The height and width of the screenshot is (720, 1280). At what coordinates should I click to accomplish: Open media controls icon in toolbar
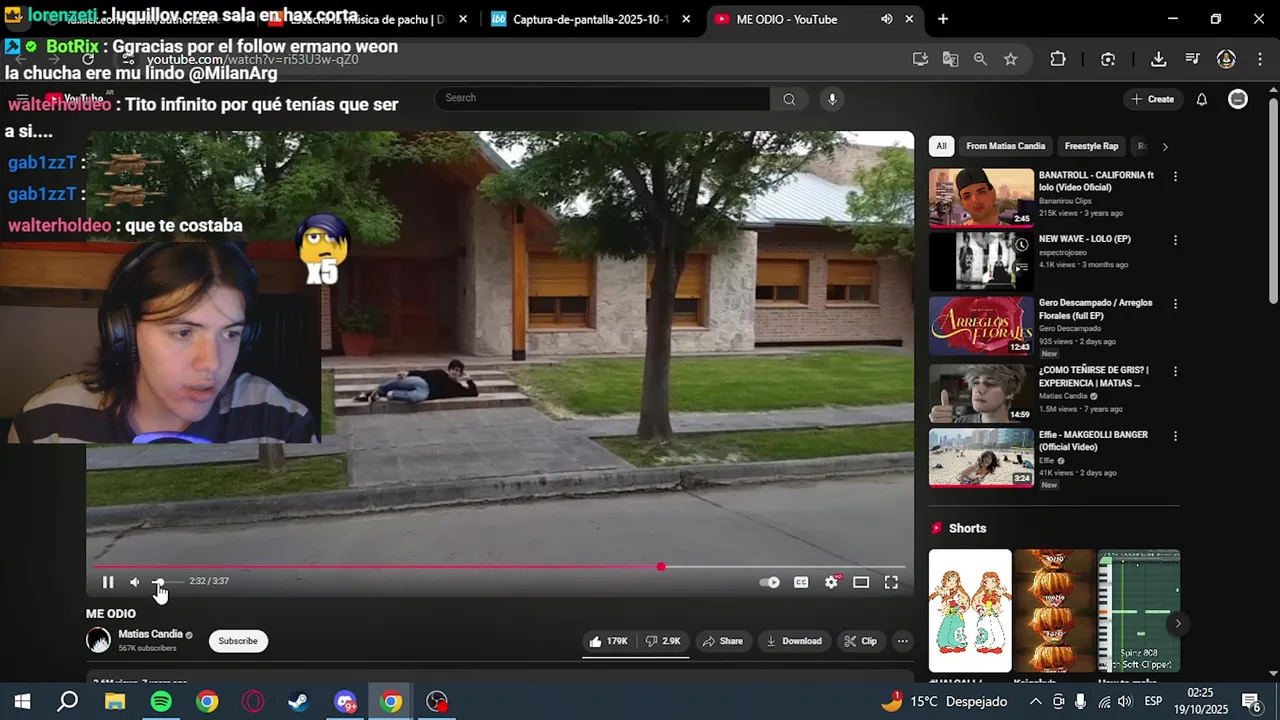(1192, 59)
